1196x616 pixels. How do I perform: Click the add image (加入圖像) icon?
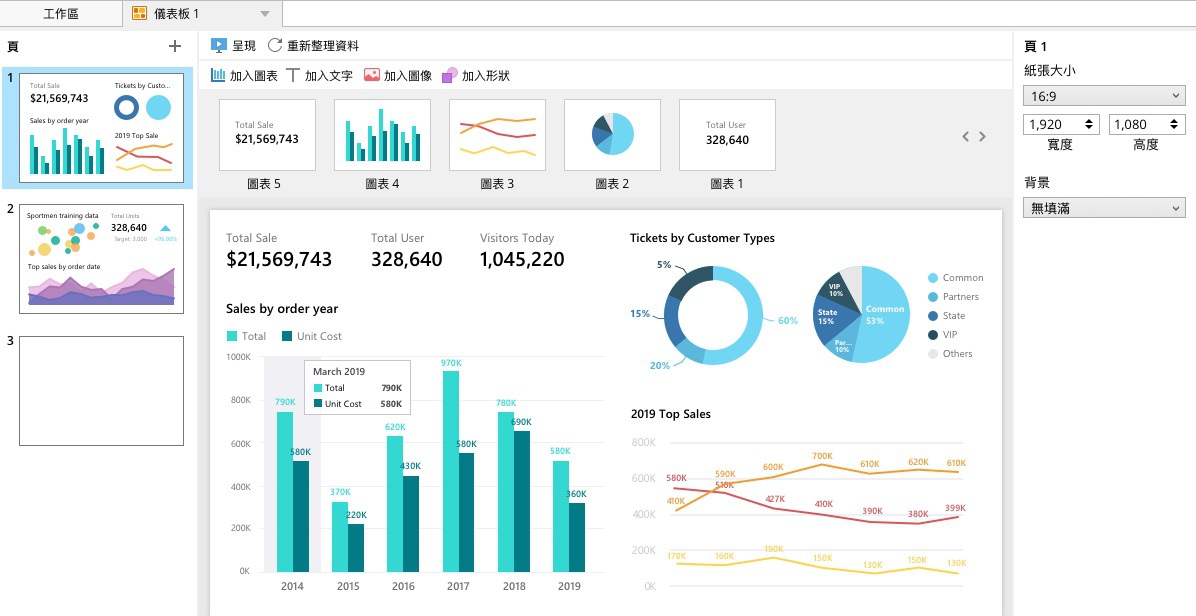[372, 75]
